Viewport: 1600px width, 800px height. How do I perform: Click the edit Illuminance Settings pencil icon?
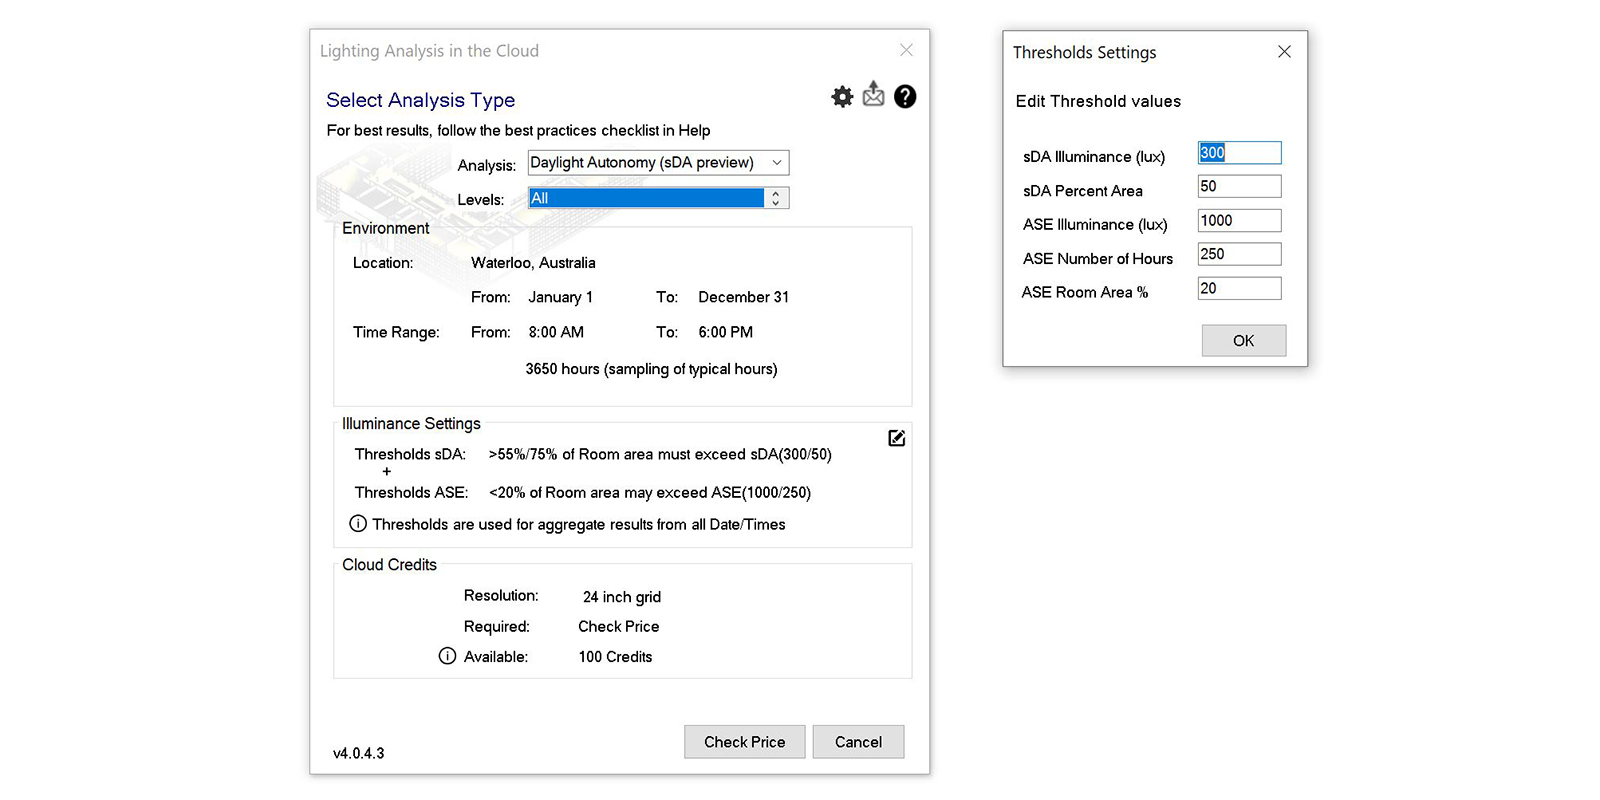pos(897,438)
